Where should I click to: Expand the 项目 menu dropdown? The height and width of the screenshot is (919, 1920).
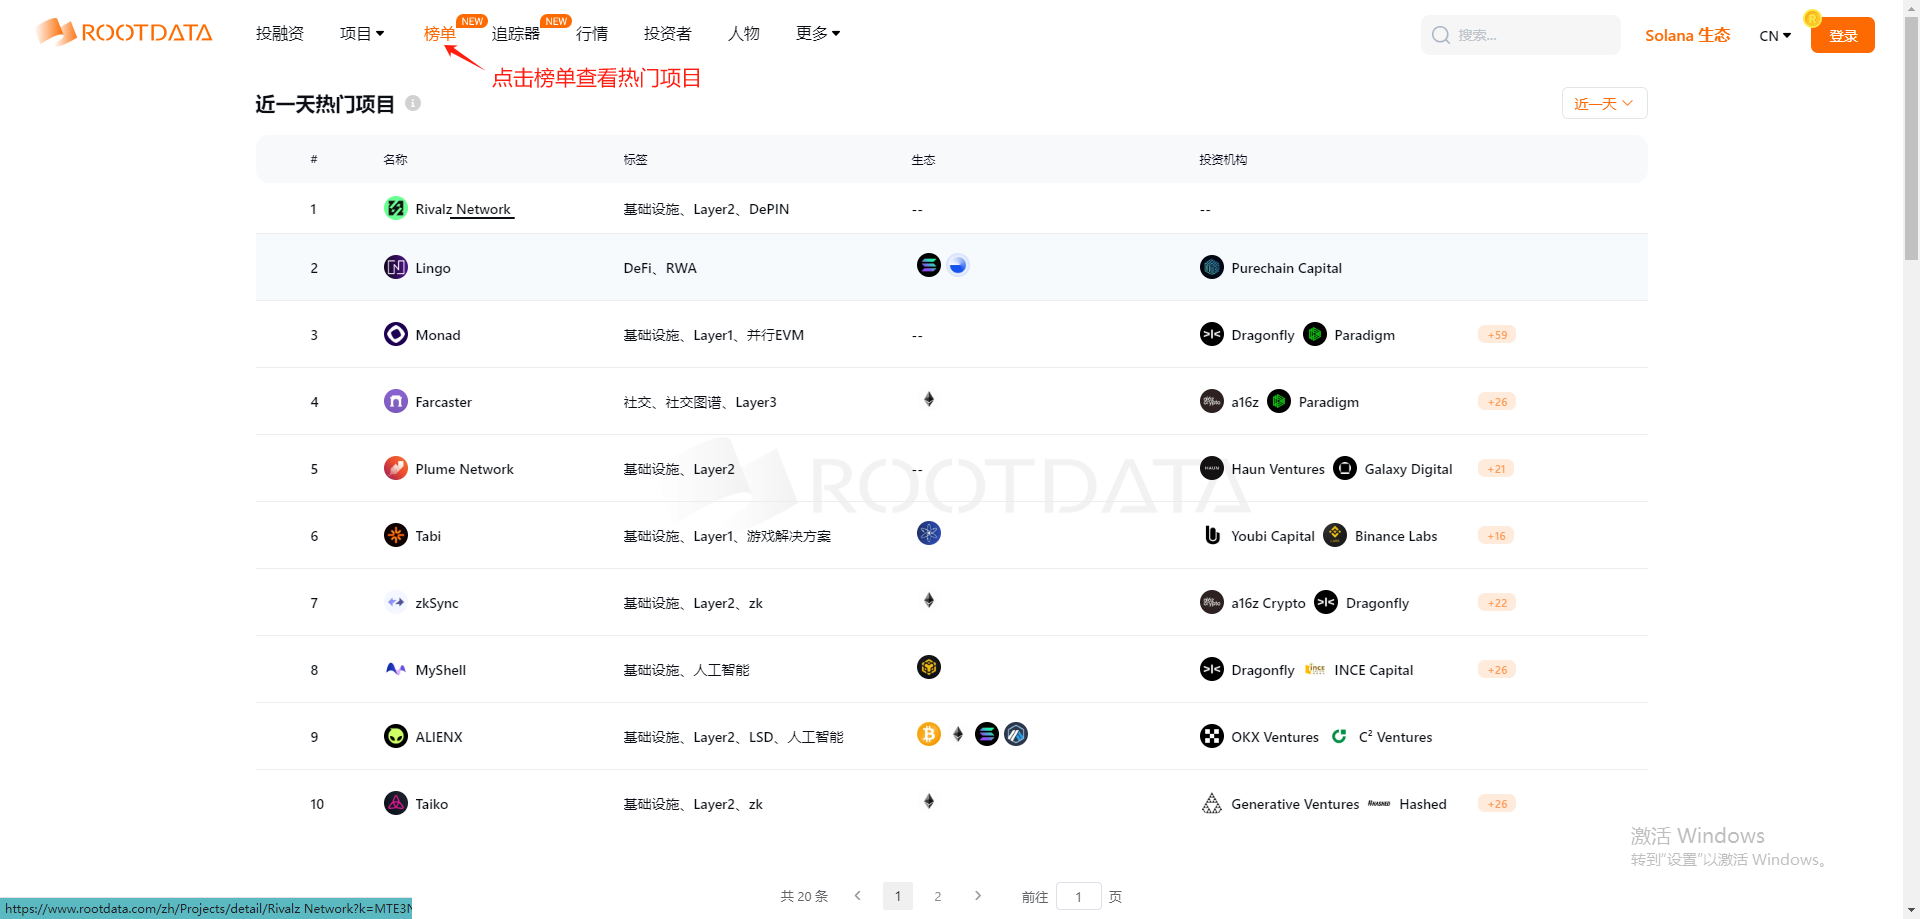coord(362,34)
